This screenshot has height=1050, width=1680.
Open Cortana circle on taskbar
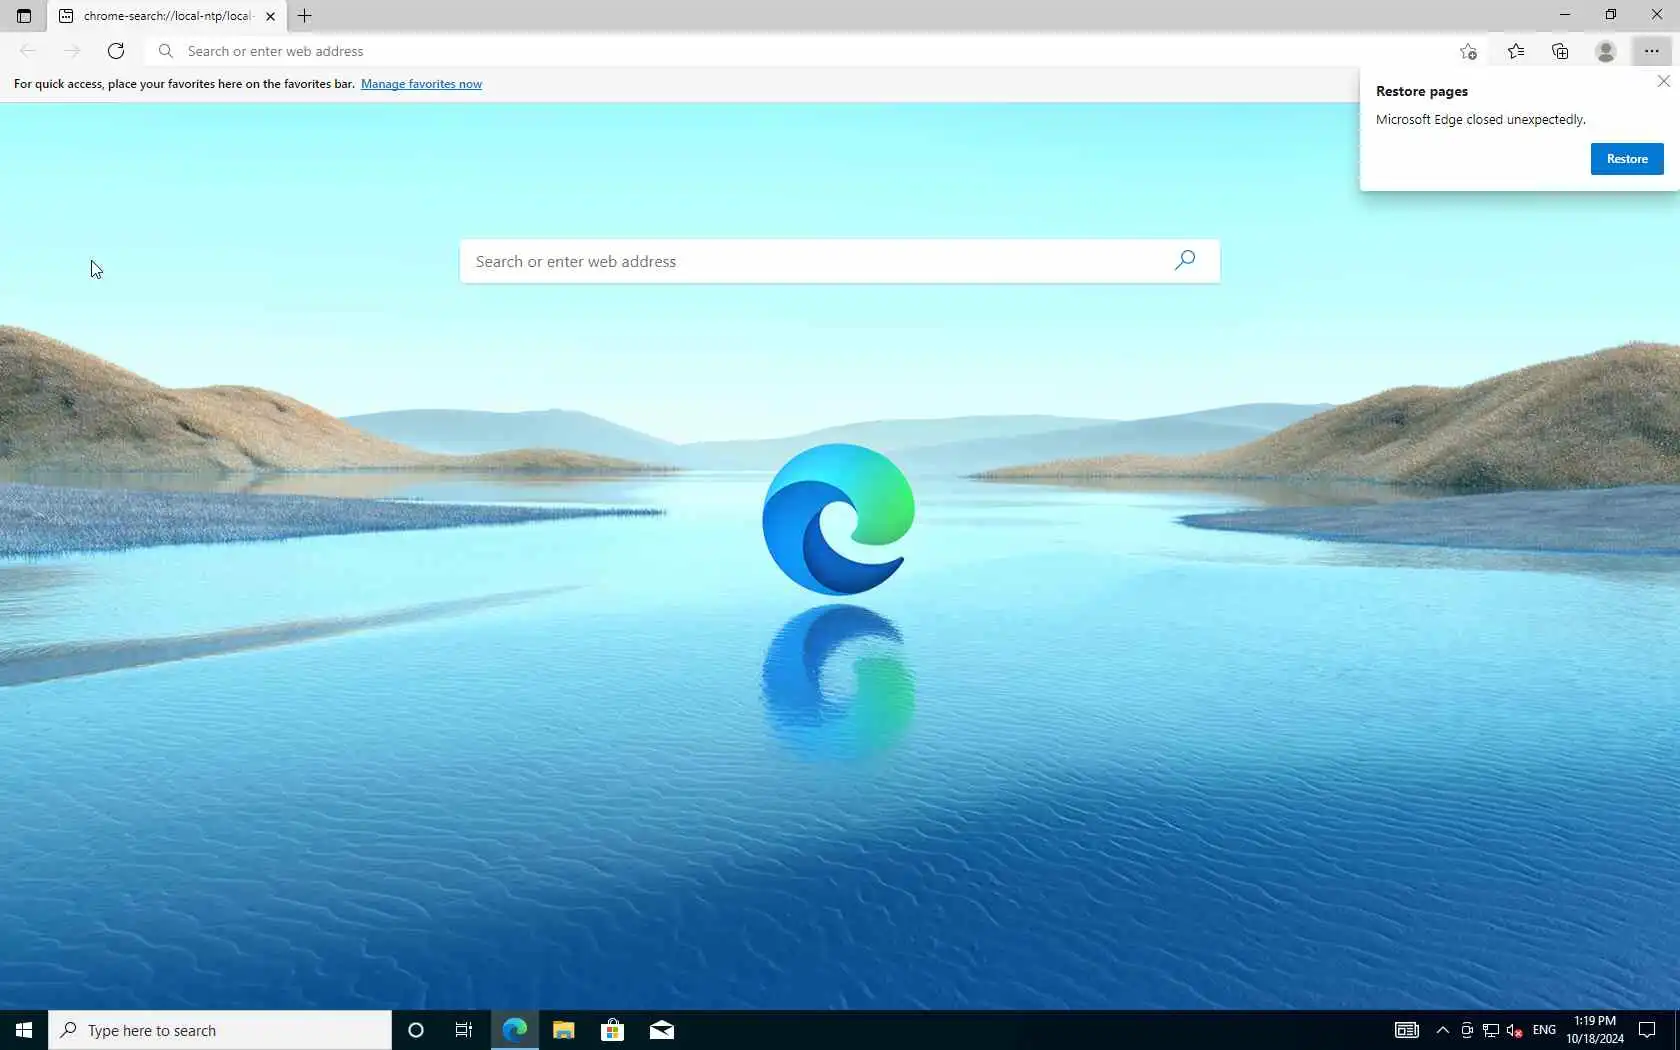[x=416, y=1030]
